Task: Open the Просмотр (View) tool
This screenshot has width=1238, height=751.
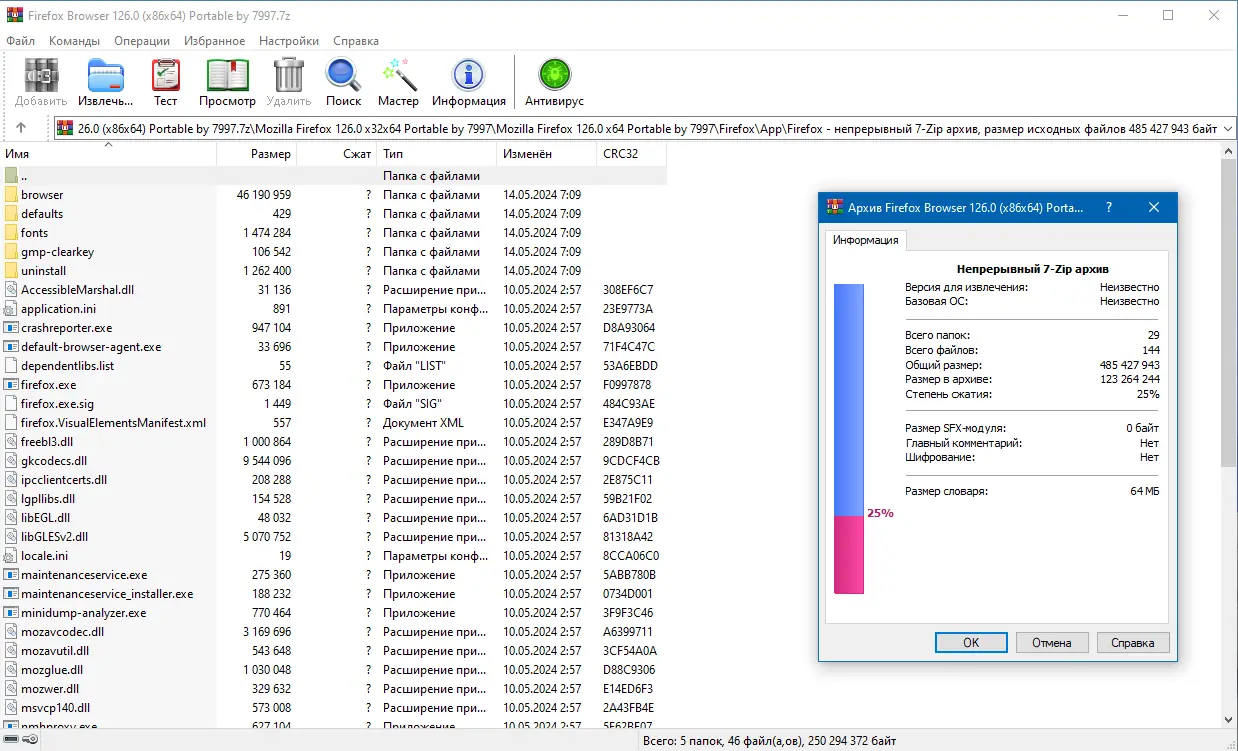Action: point(227,76)
